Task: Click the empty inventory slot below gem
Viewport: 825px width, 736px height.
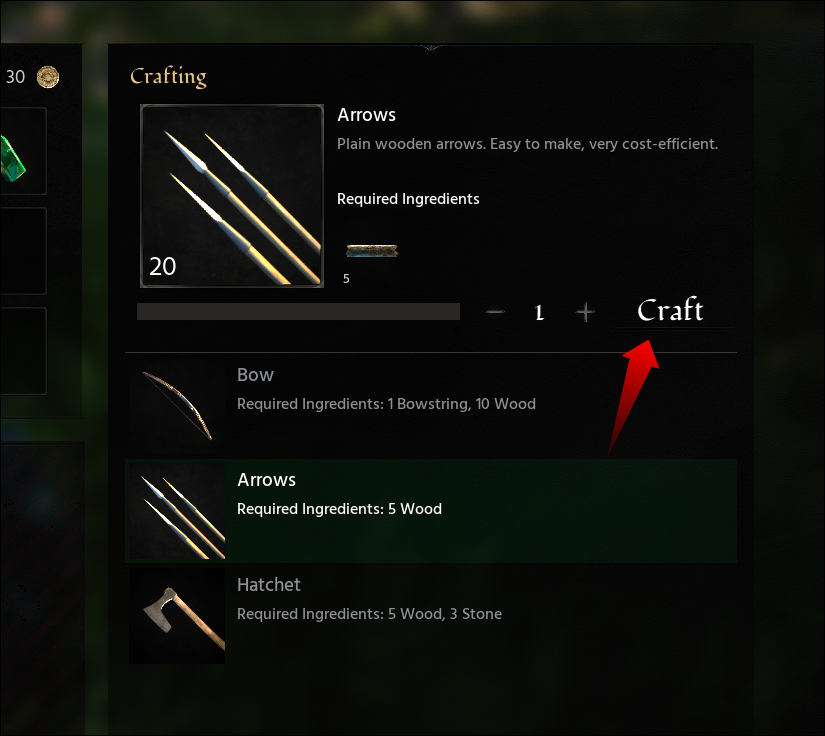Action: [x=23, y=251]
